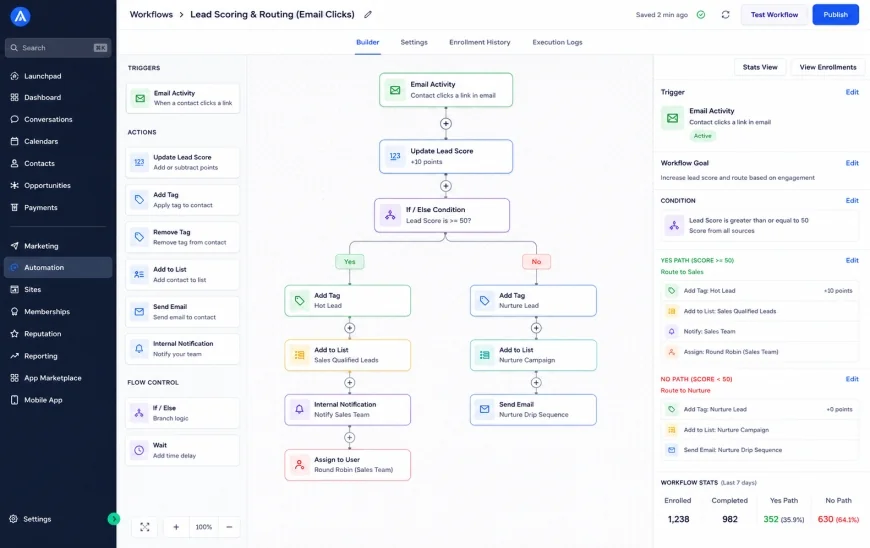Screen dimensions: 870x548
Task: Click the Test Workflow button
Action: coord(774,14)
